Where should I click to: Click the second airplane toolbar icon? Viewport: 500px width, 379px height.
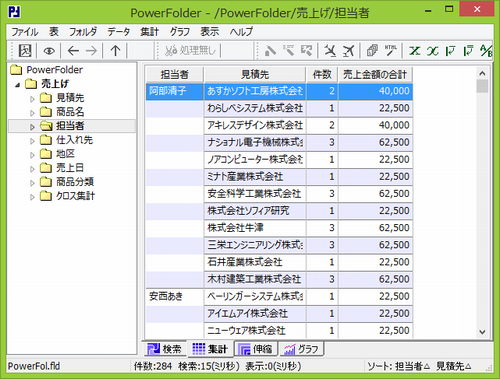(x=349, y=51)
